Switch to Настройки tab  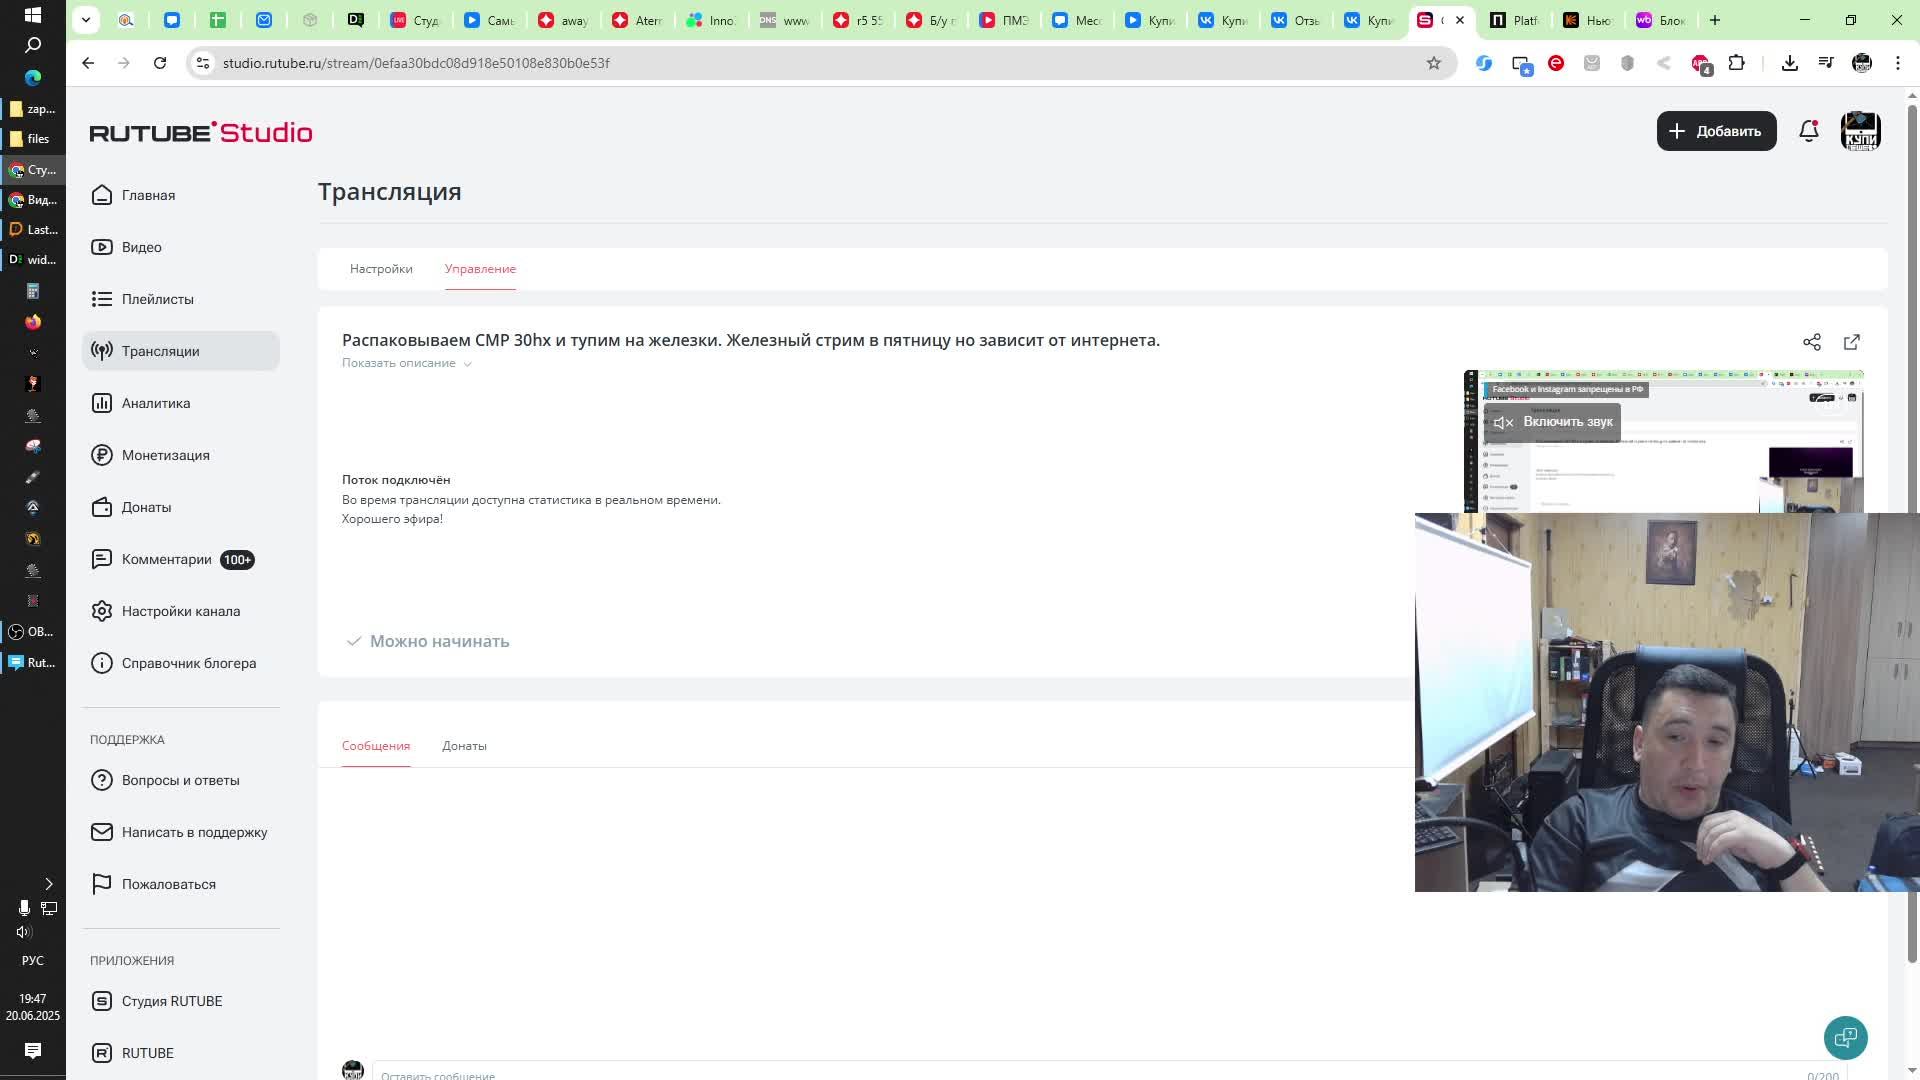tap(381, 269)
